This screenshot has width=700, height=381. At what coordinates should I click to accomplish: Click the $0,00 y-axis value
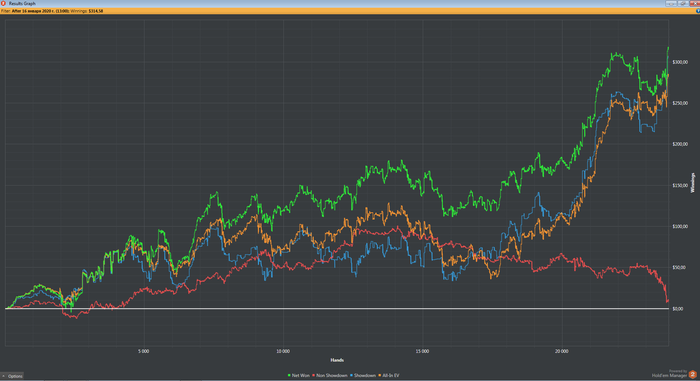(678, 309)
